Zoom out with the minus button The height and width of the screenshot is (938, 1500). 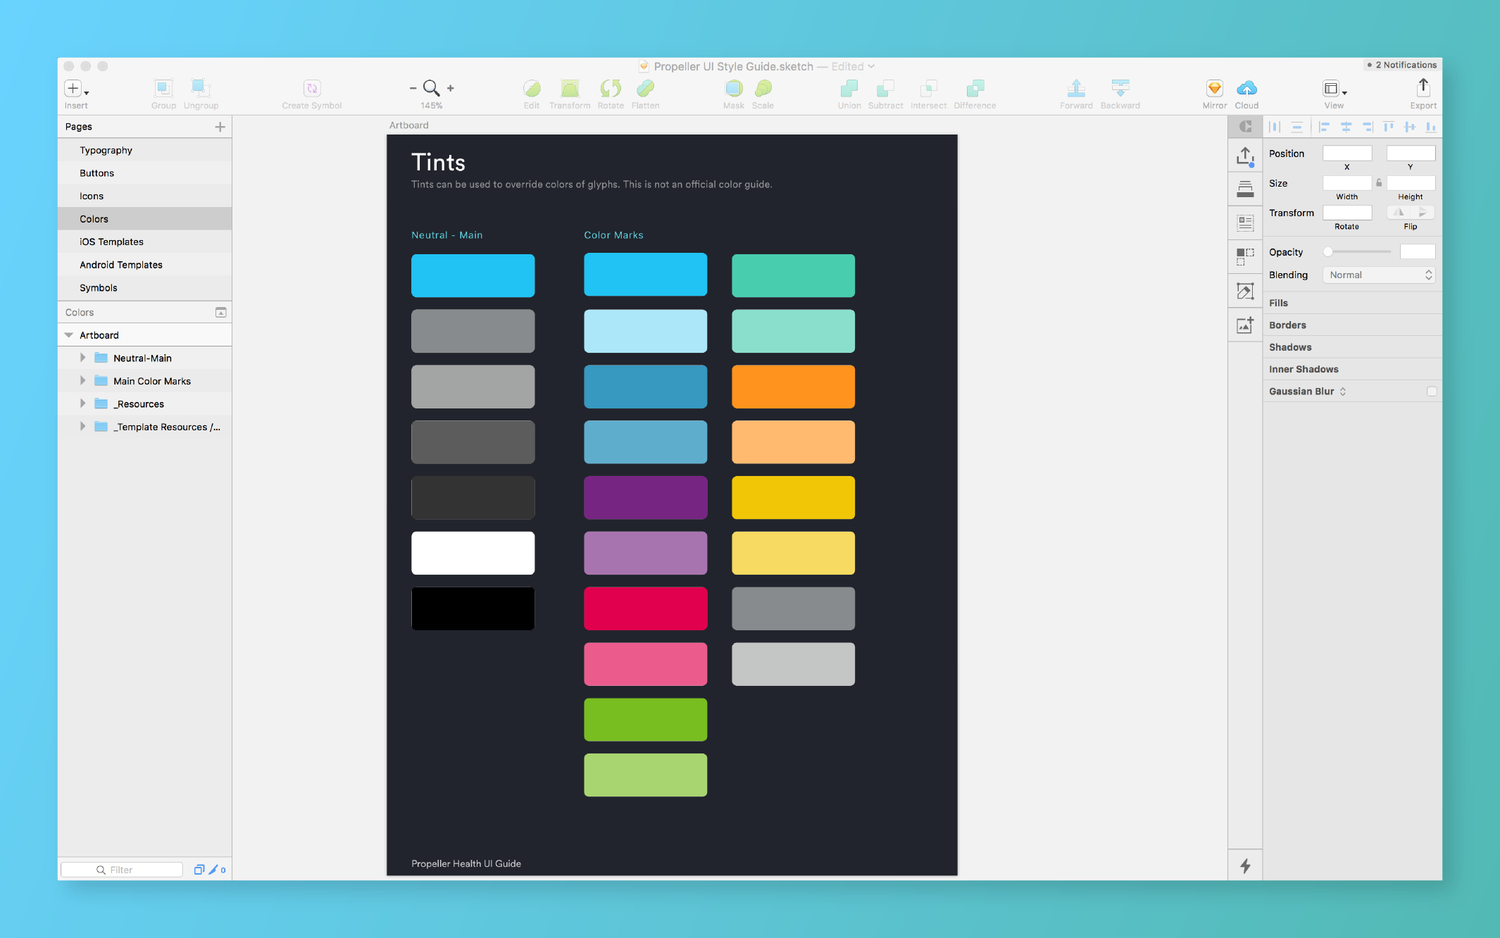(x=413, y=88)
